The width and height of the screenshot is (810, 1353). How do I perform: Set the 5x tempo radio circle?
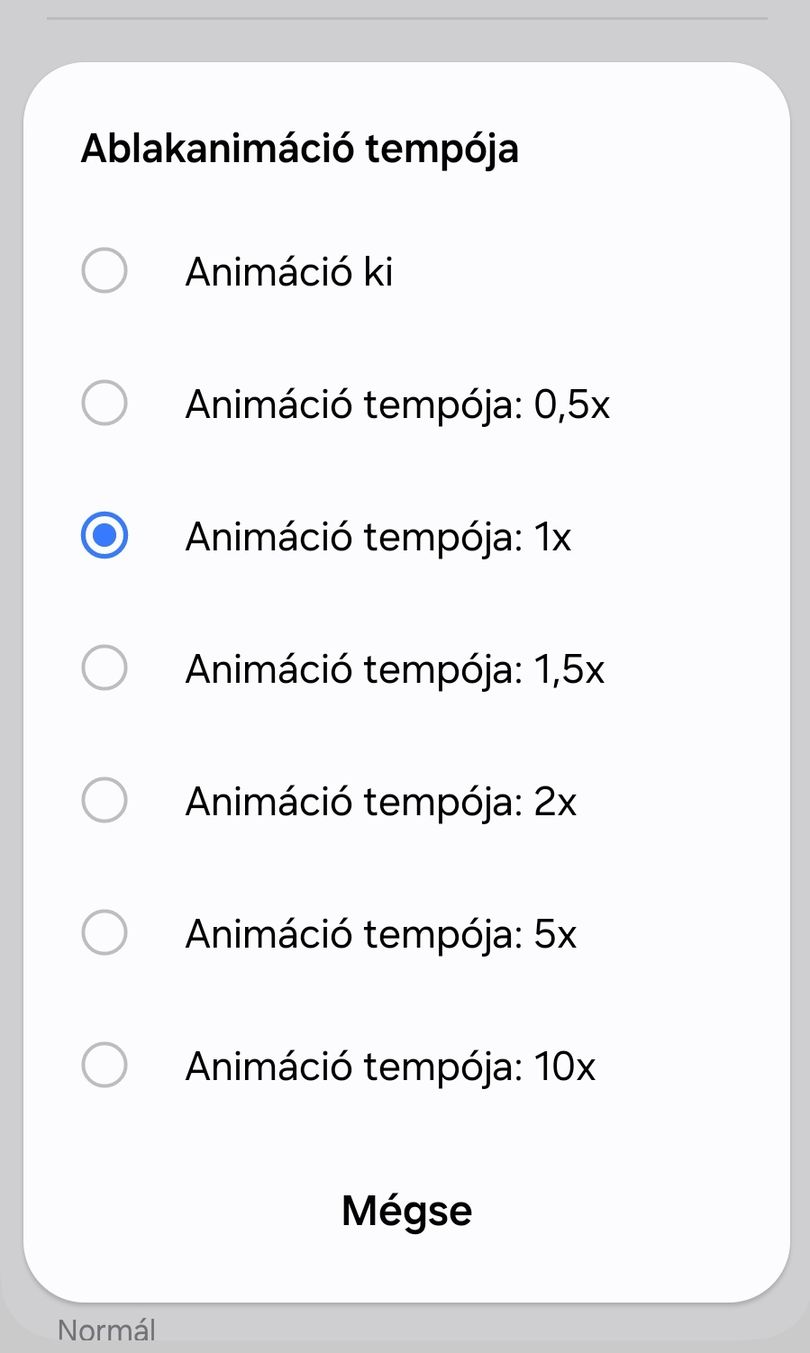(104, 933)
